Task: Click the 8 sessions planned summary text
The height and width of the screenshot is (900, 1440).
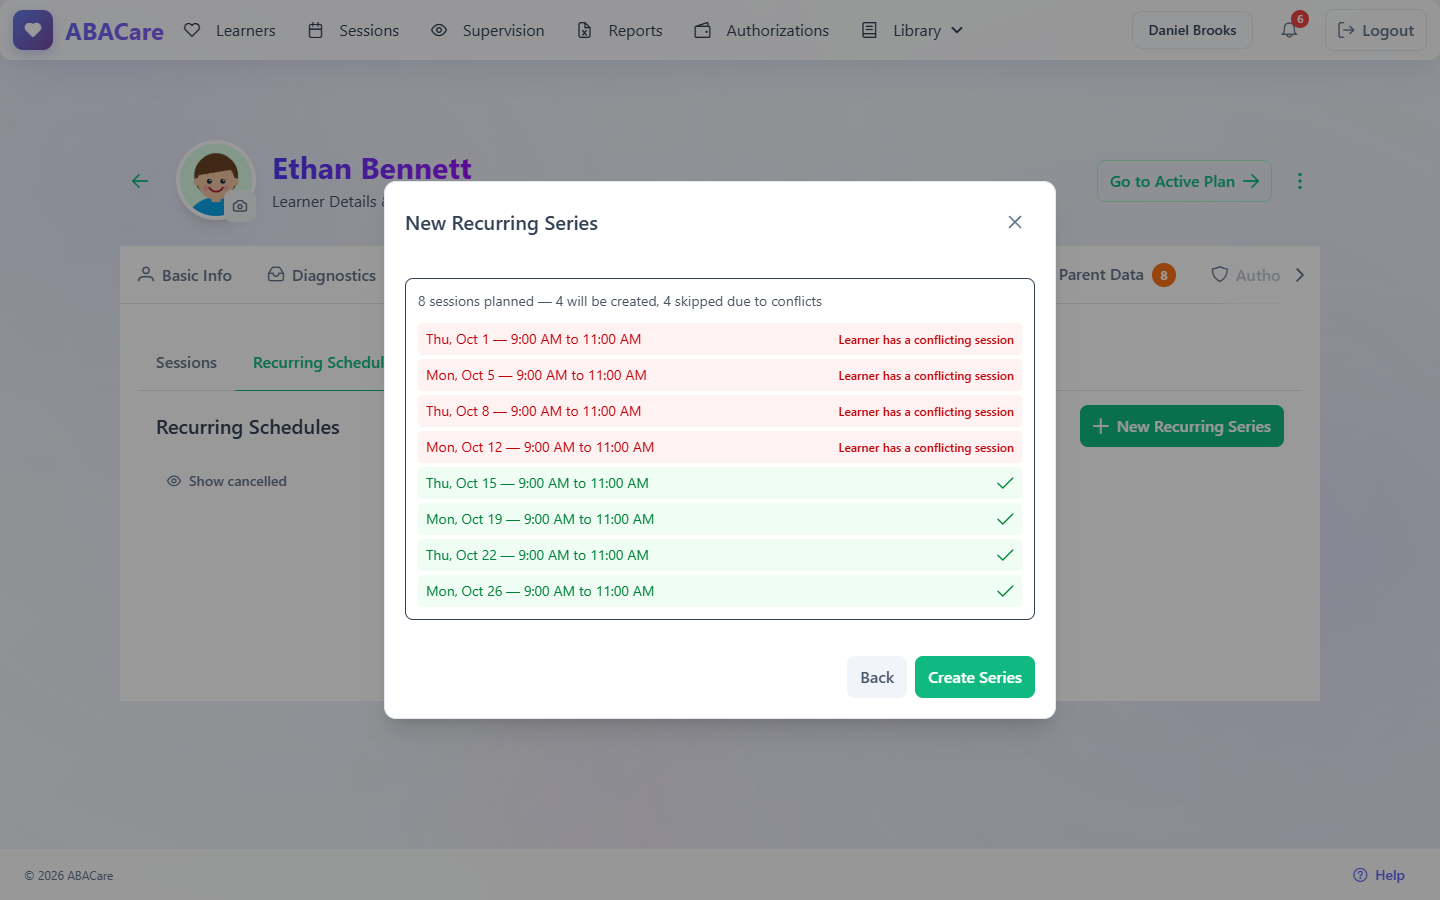Action: click(620, 301)
